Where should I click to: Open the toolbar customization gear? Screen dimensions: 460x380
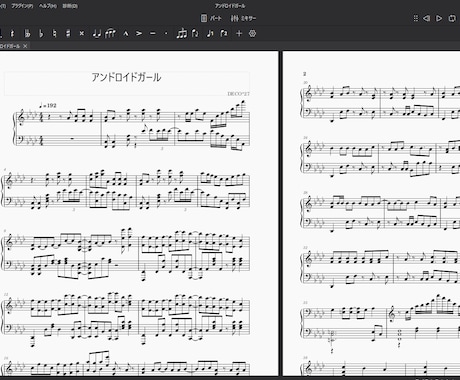point(253,33)
